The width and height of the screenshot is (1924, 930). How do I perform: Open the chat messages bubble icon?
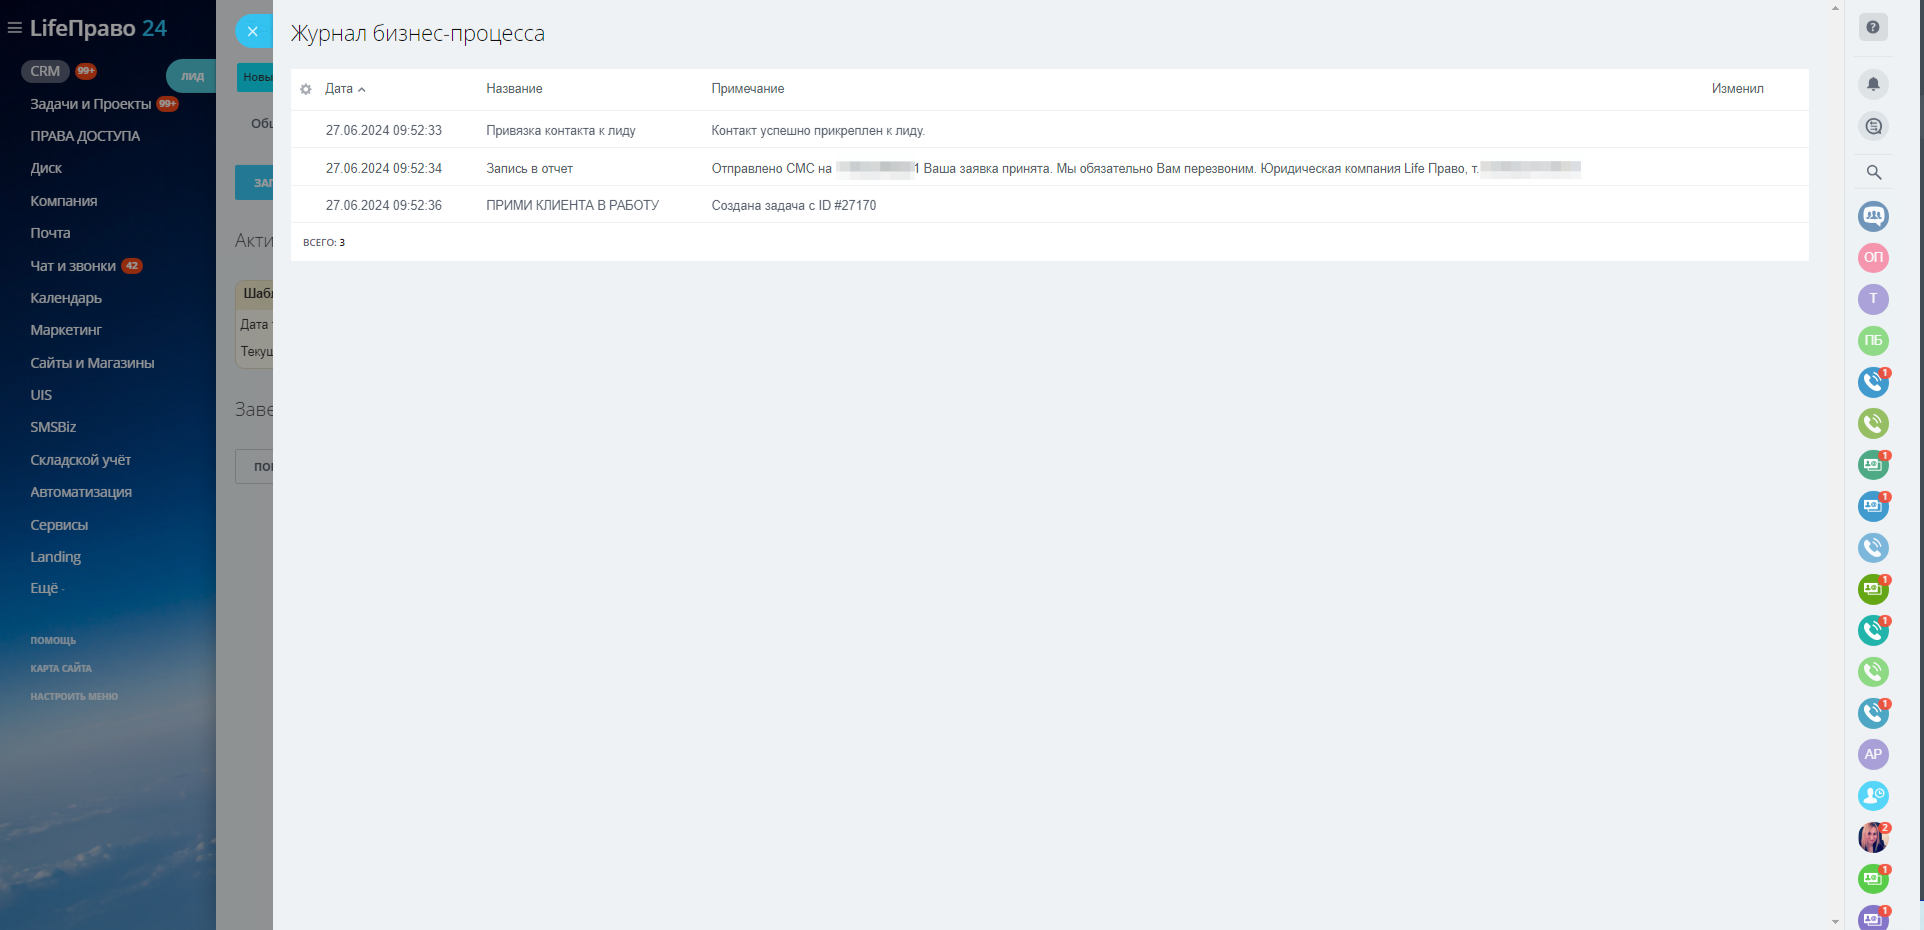1873,126
